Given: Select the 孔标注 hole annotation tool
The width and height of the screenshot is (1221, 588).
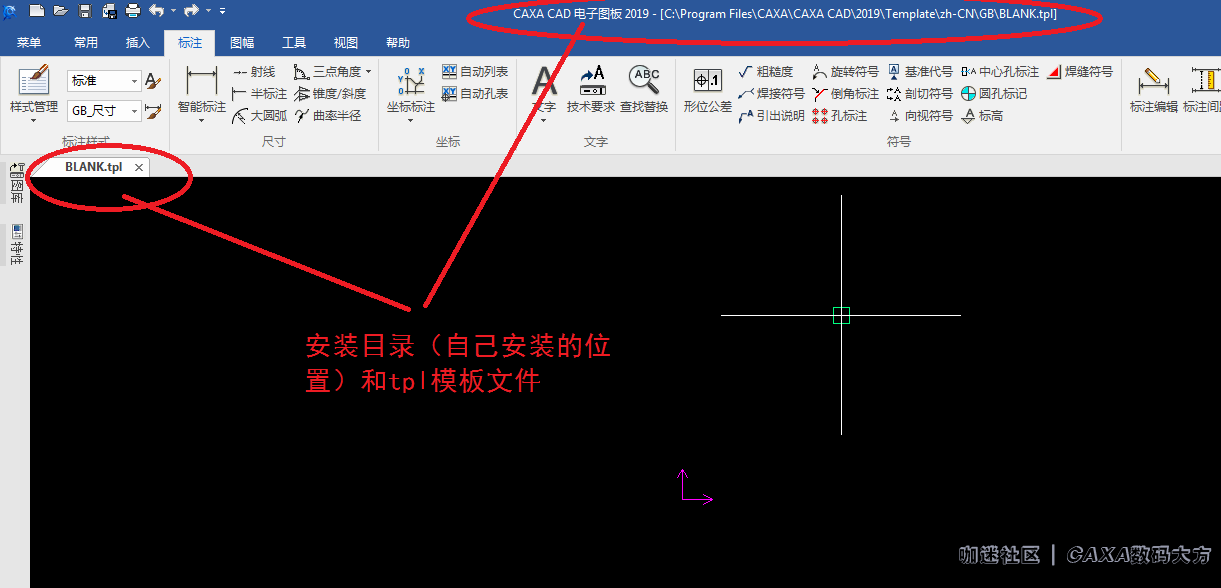Looking at the screenshot, I should click(840, 116).
